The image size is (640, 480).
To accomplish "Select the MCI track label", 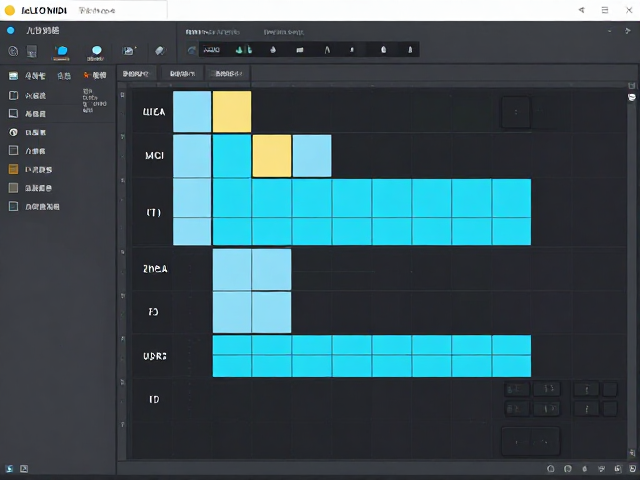I will (x=154, y=156).
